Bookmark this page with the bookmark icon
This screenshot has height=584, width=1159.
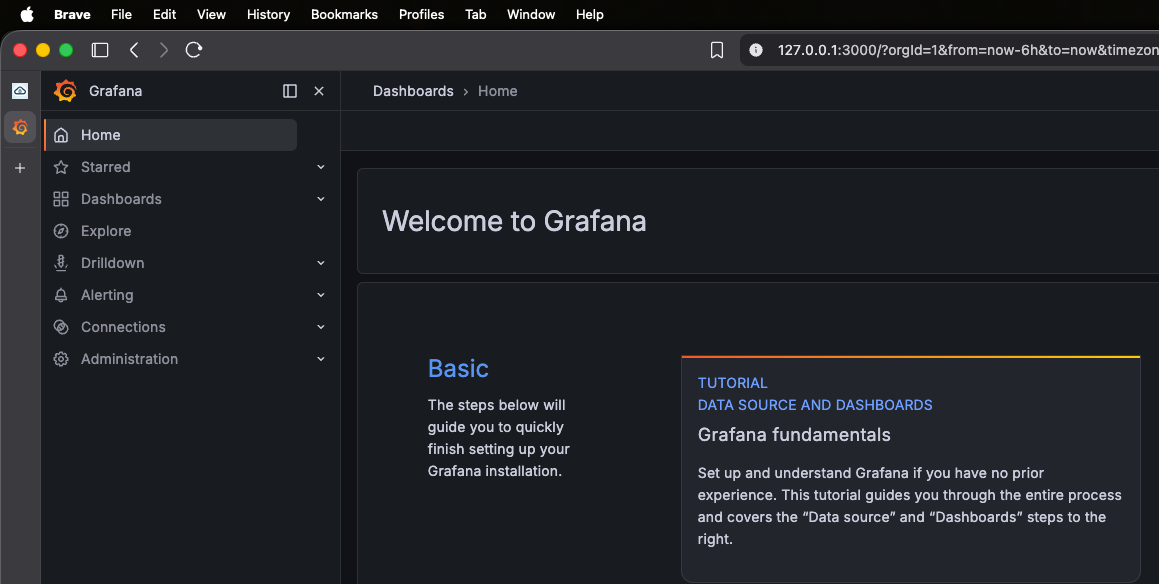pyautogui.click(x=716, y=50)
